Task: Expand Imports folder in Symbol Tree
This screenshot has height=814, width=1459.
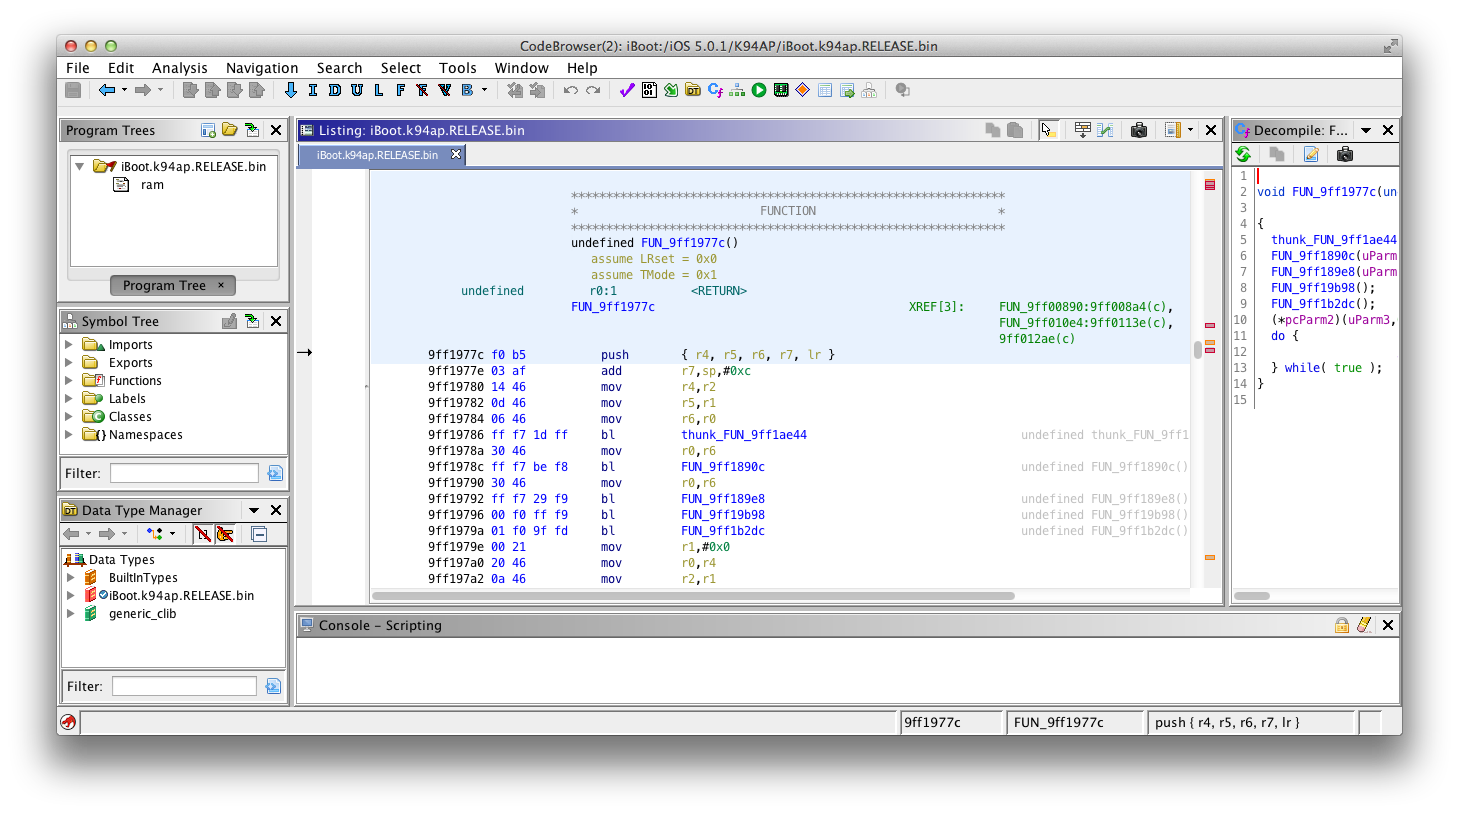Action: click(69, 345)
